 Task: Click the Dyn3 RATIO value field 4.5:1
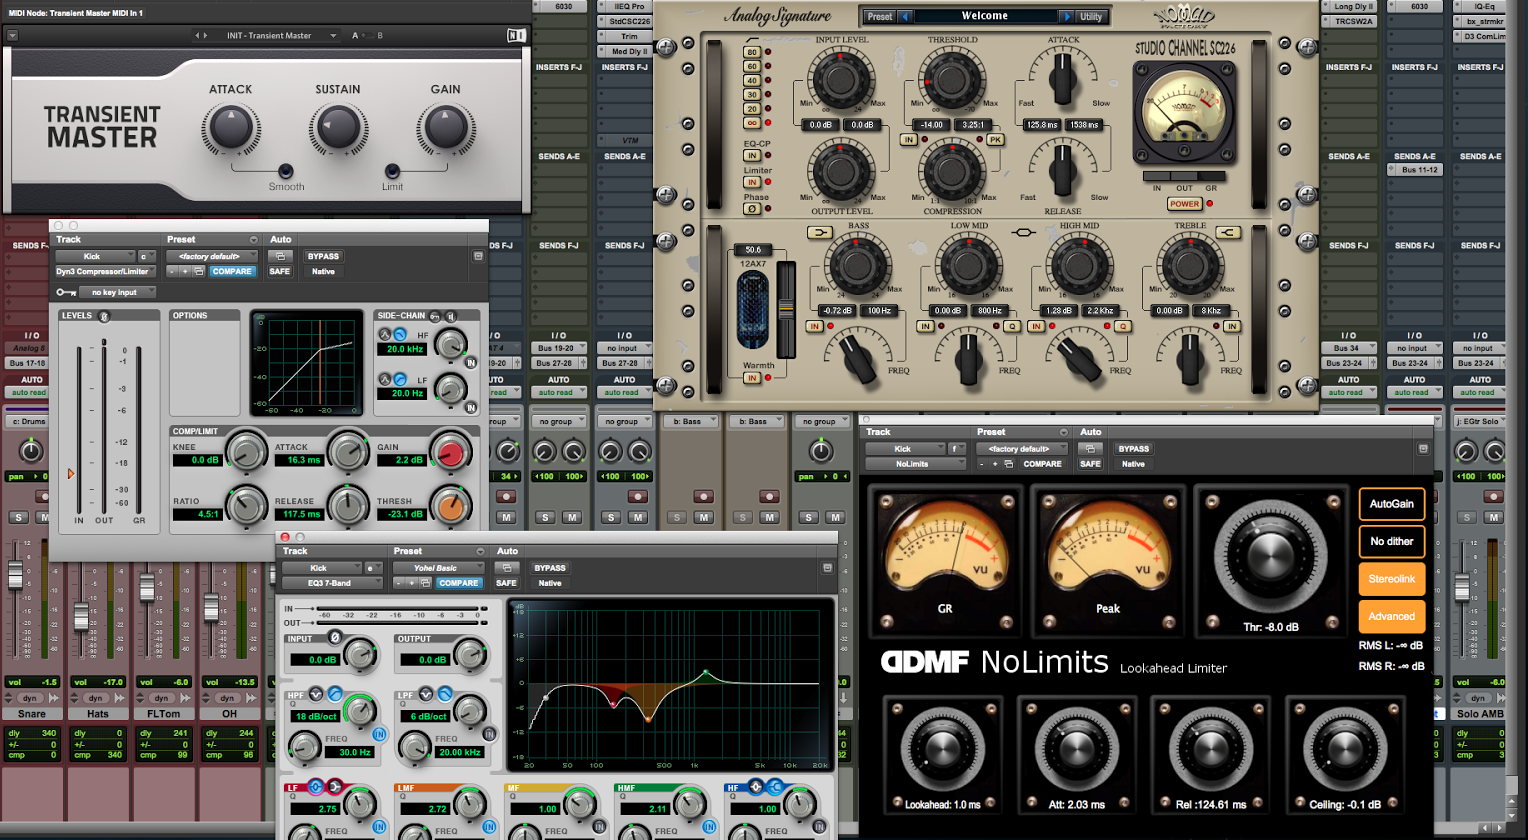[196, 514]
